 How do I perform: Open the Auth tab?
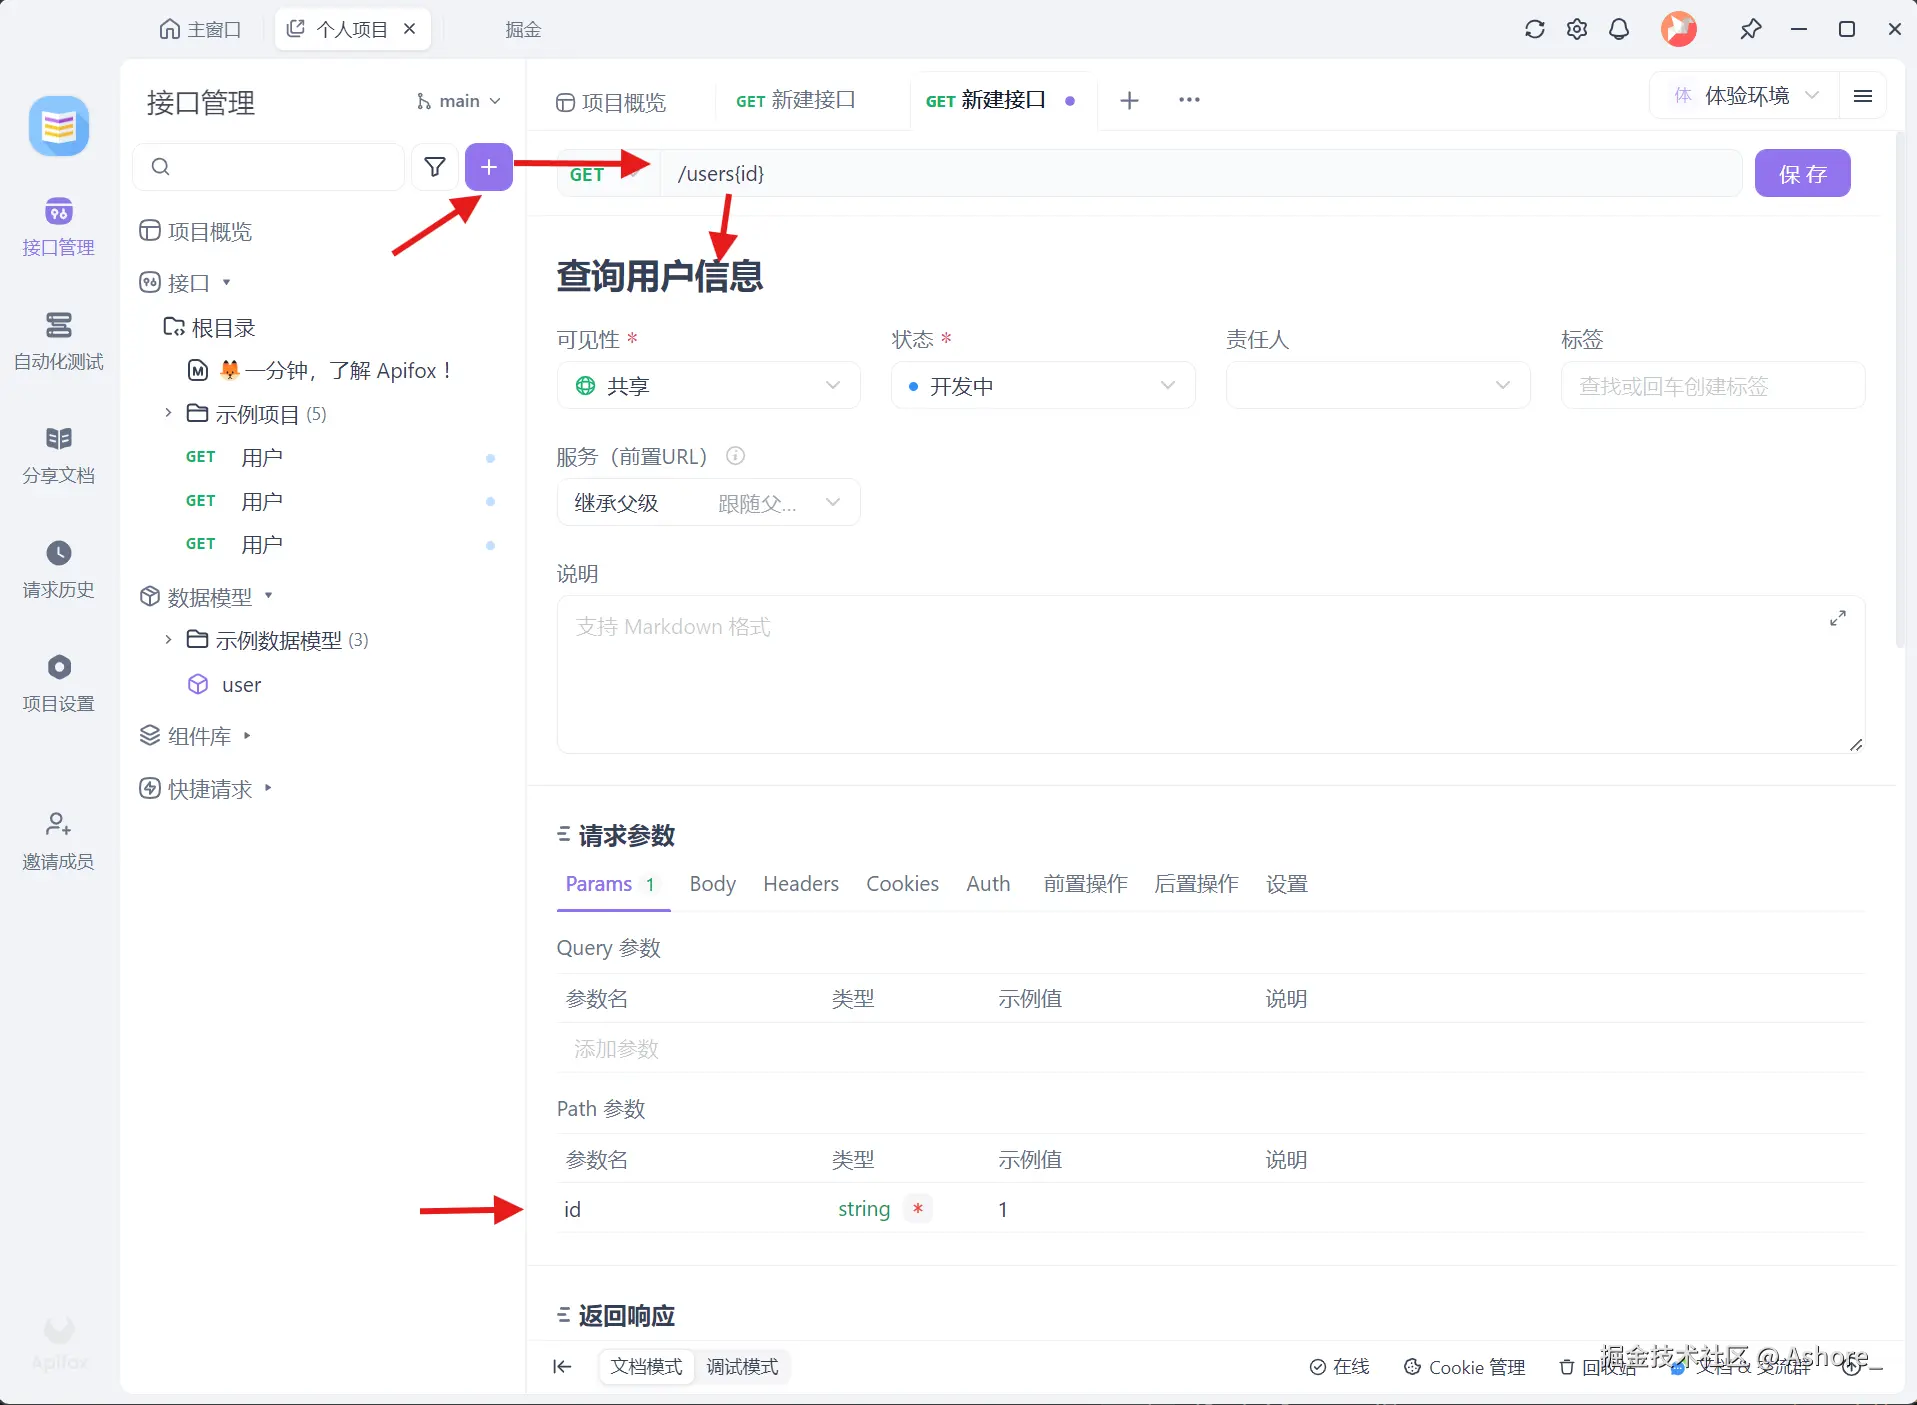[x=988, y=884]
